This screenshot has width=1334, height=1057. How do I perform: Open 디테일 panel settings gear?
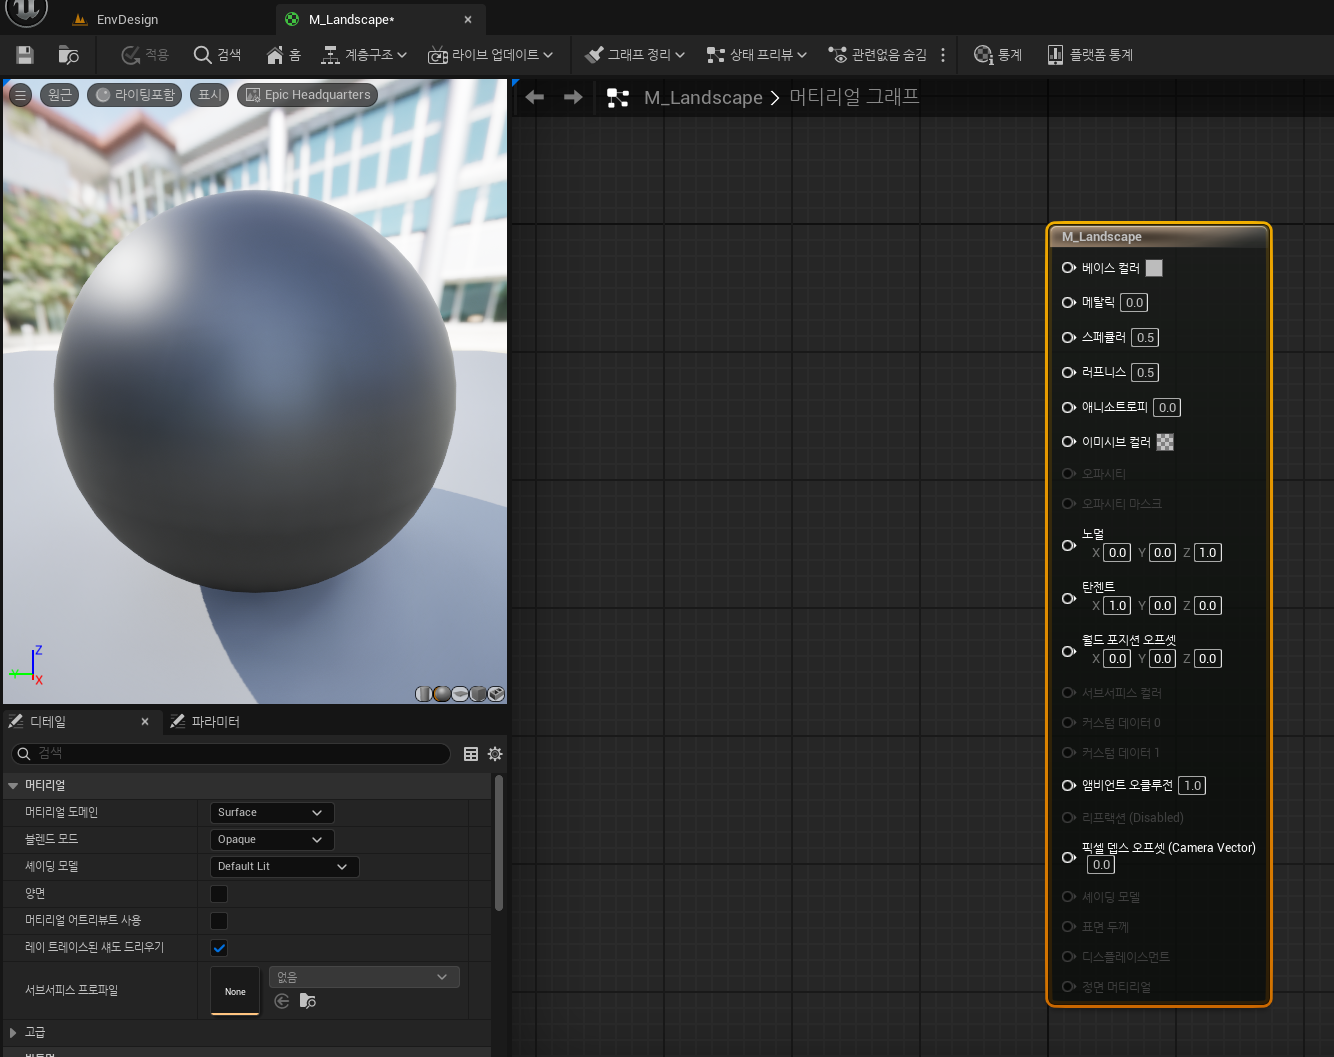pyautogui.click(x=495, y=754)
